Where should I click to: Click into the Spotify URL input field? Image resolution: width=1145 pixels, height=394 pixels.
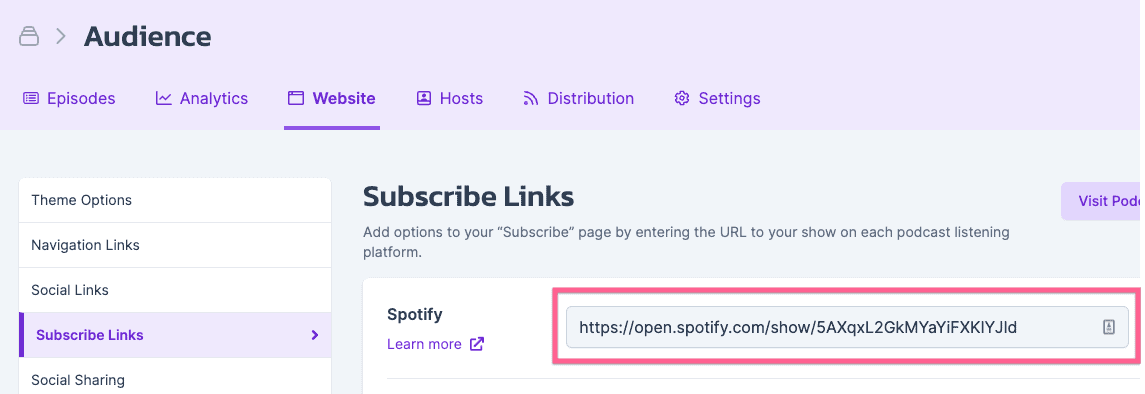point(847,328)
